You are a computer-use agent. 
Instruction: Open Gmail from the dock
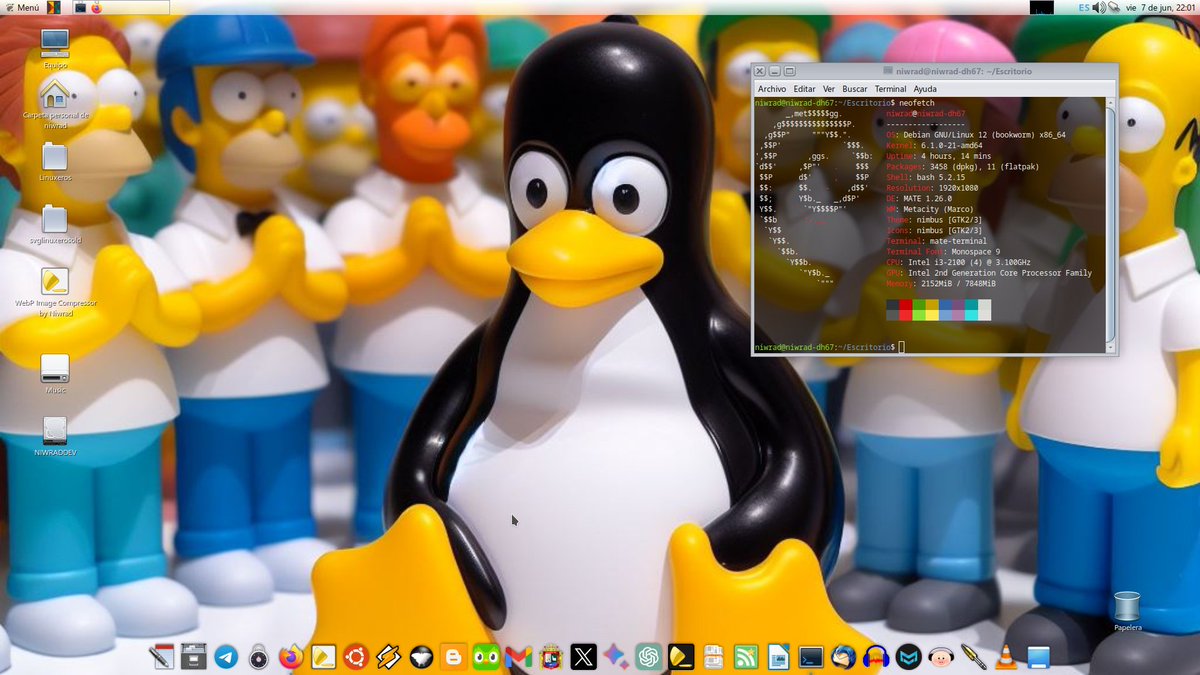click(x=518, y=657)
